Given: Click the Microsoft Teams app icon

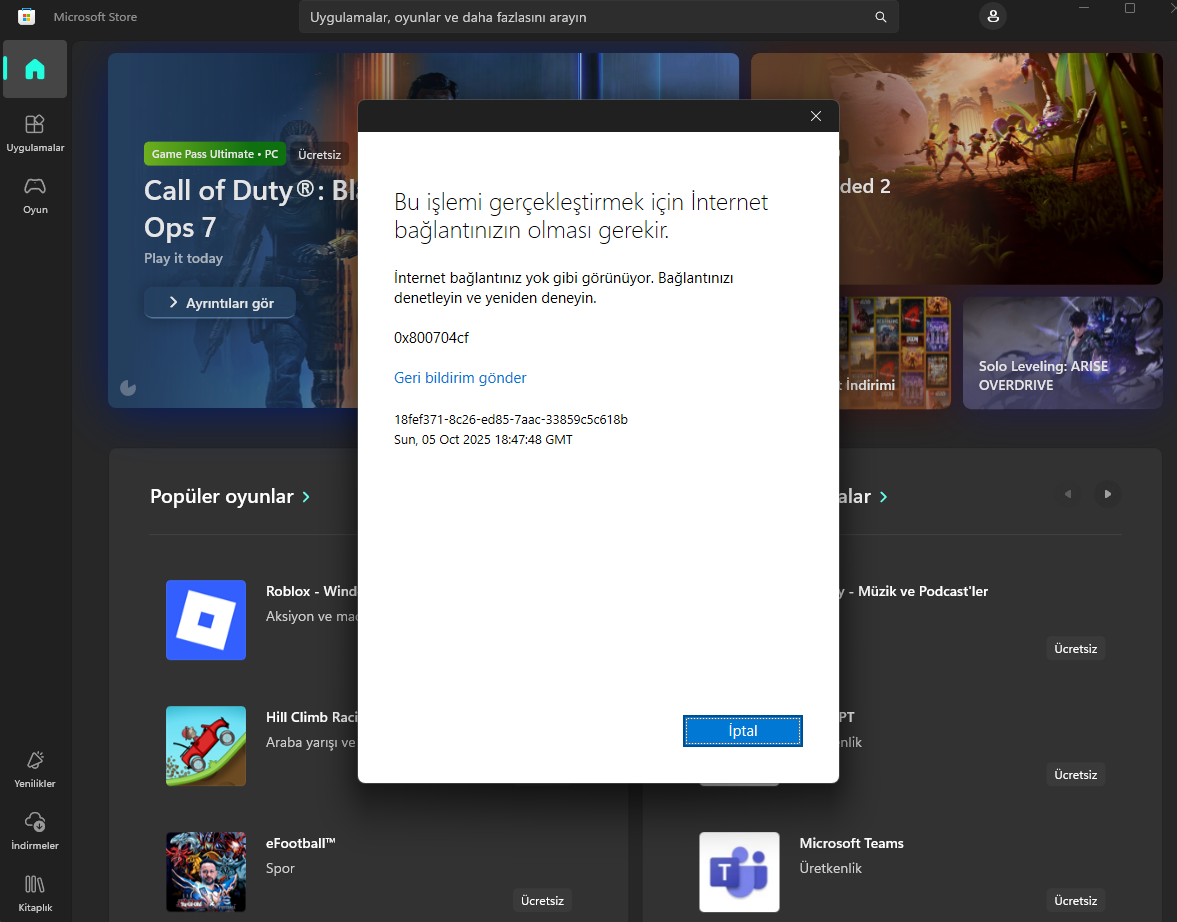Looking at the screenshot, I should point(739,872).
